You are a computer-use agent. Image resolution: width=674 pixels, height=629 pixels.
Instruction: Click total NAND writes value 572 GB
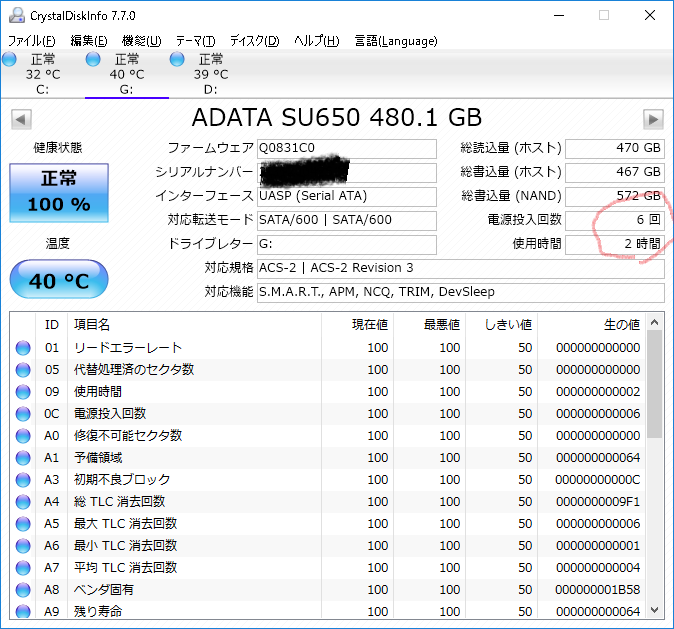point(615,196)
